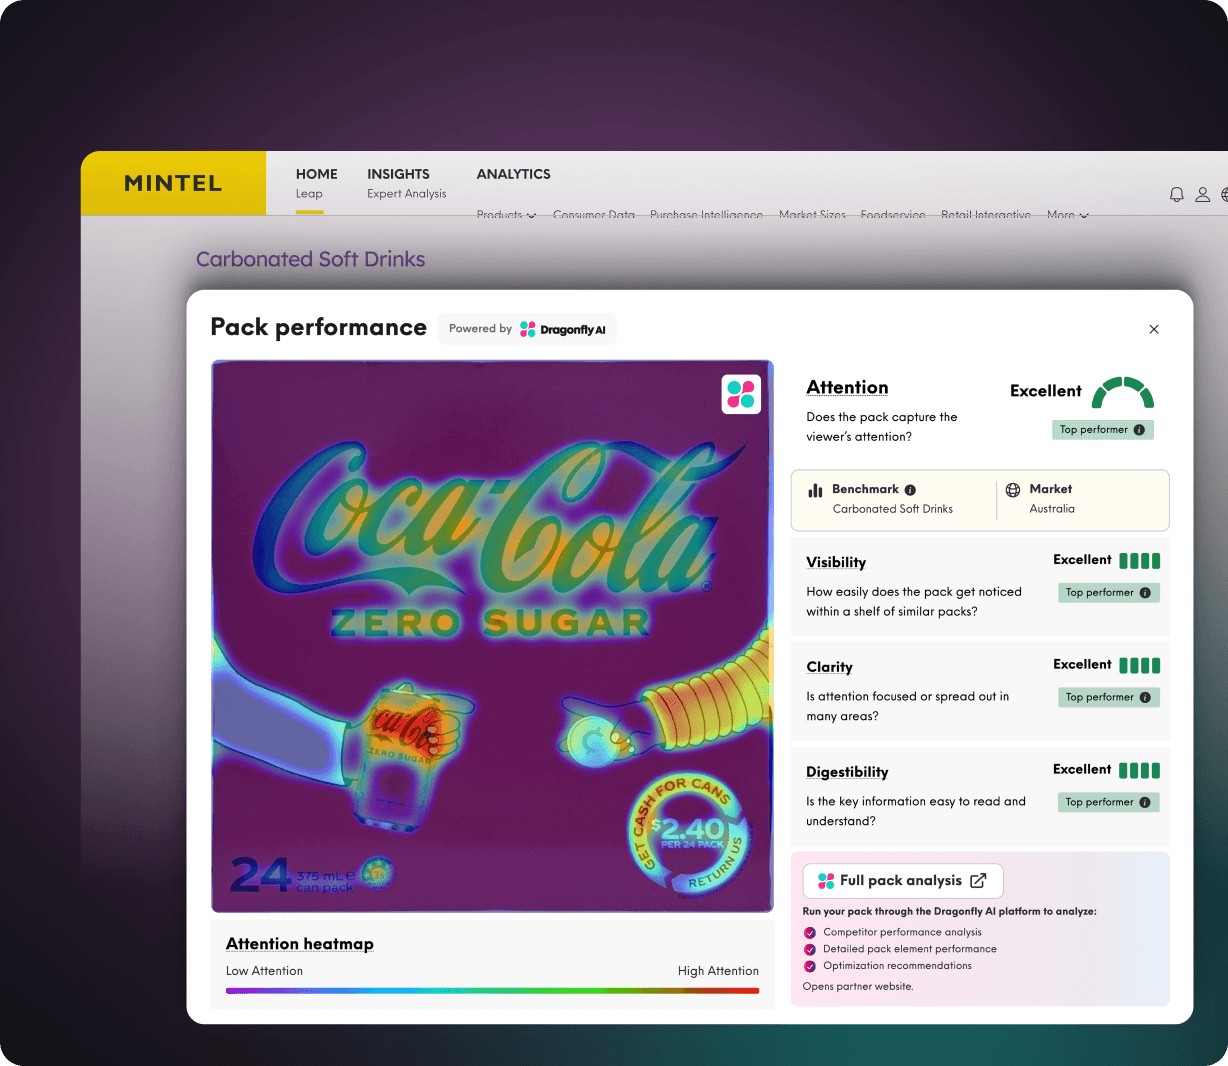
Task: Open INSIGHTS Expert Analysis tab
Action: click(406, 183)
